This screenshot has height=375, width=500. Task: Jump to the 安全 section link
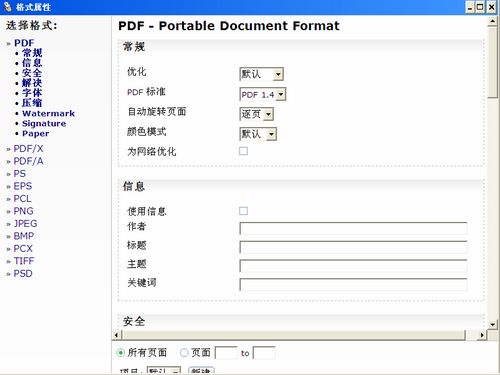32,73
